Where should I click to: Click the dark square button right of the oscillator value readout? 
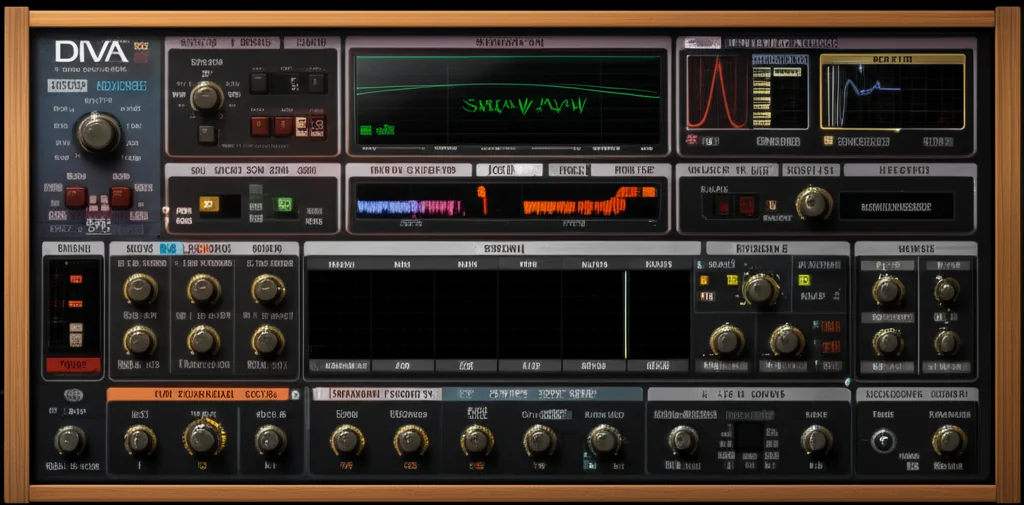tap(317, 82)
